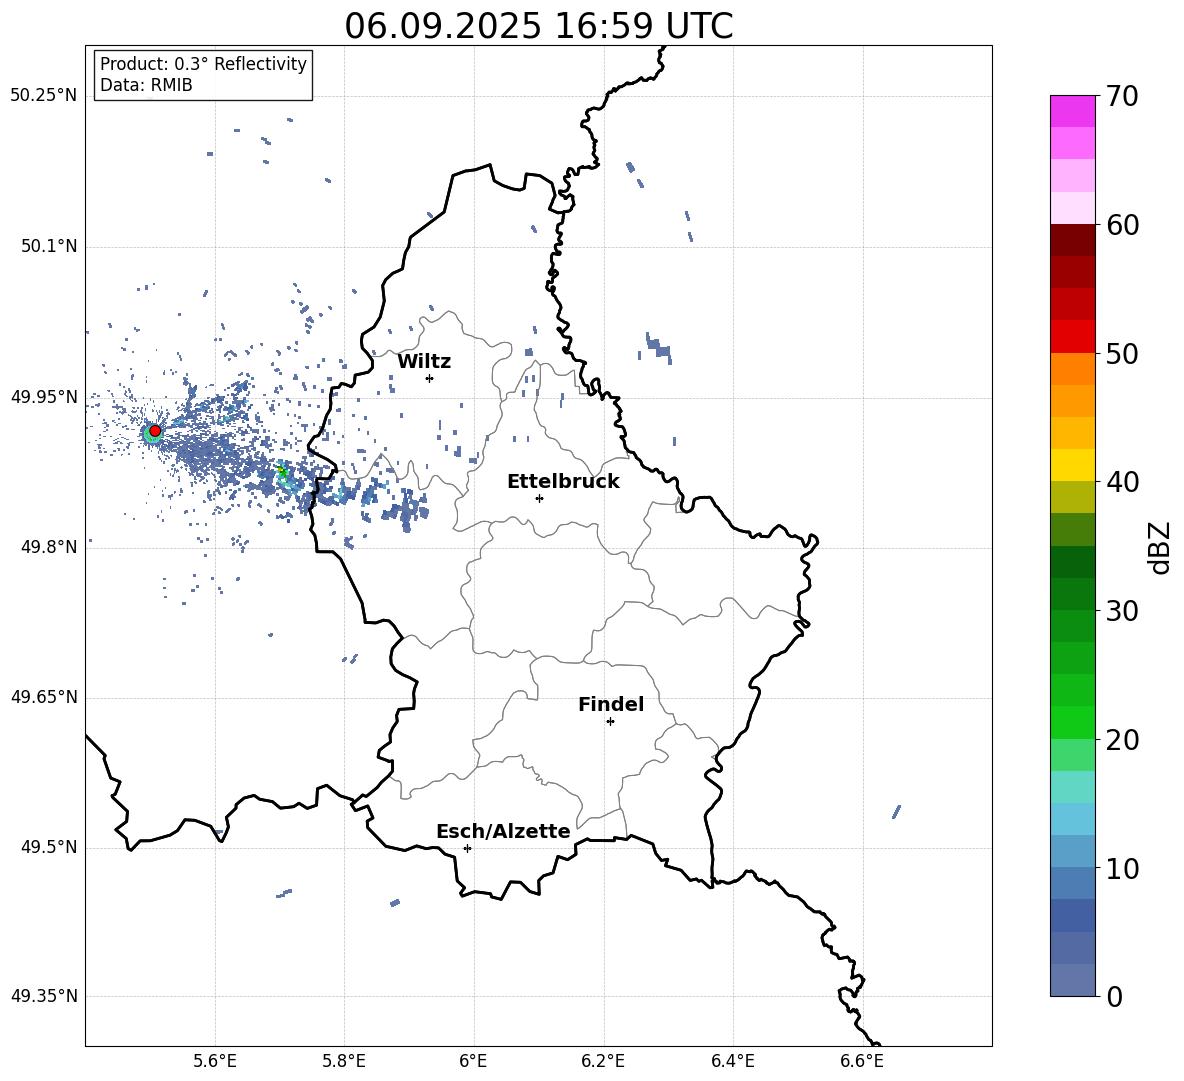Image resolution: width=1184 pixels, height=1081 pixels.
Task: Click the 50.25°N latitude label
Action: click(x=44, y=96)
